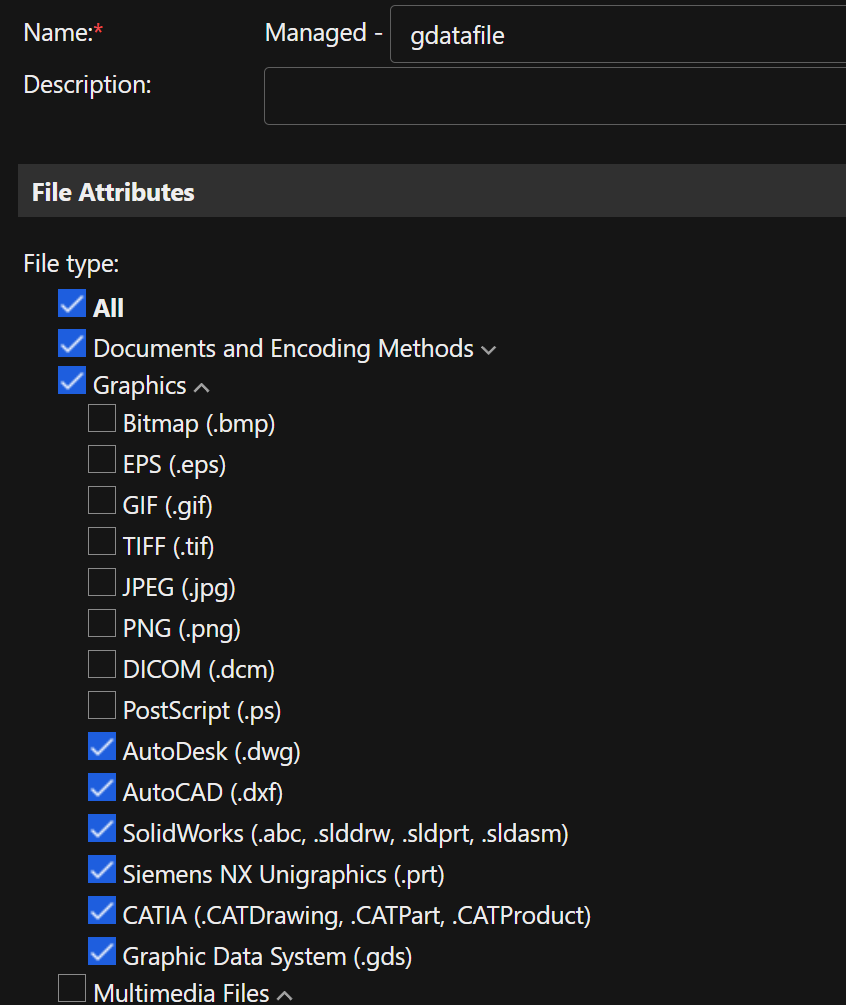Tick the GIF (.gif) checkbox
The image size is (846, 1005).
click(102, 501)
